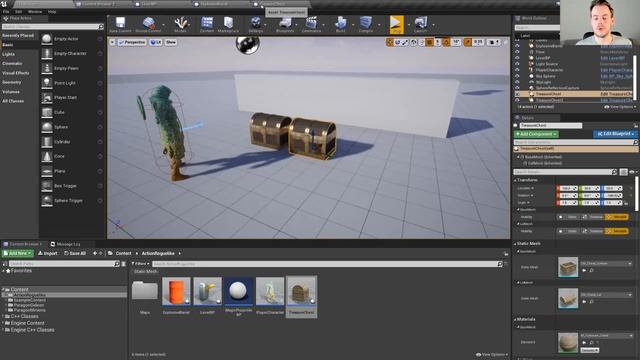Viewport: 640px width, 360px height.
Task: Open the Content toolbar button
Action: click(x=207, y=24)
